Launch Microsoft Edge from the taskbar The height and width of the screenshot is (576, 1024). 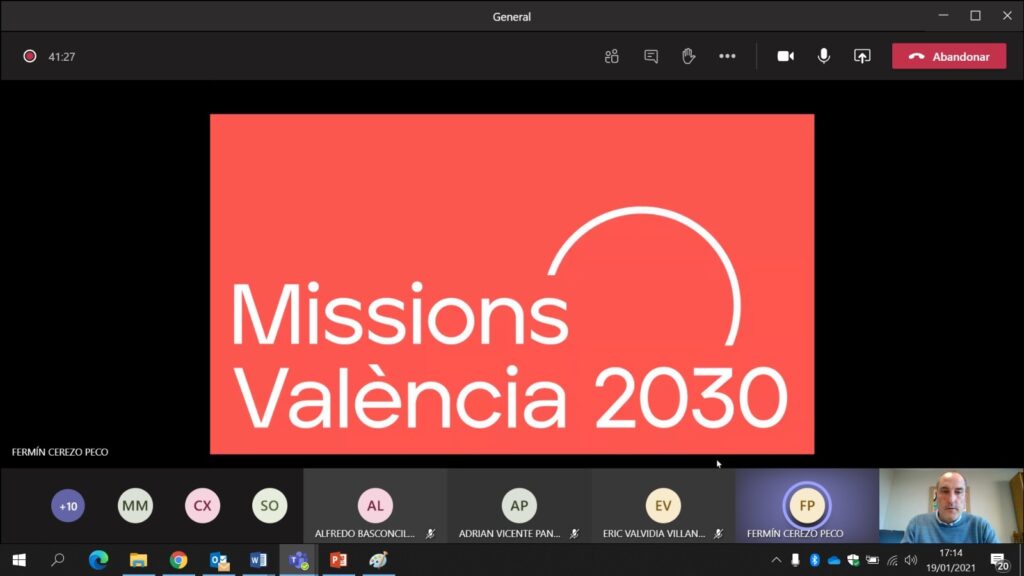click(x=99, y=560)
